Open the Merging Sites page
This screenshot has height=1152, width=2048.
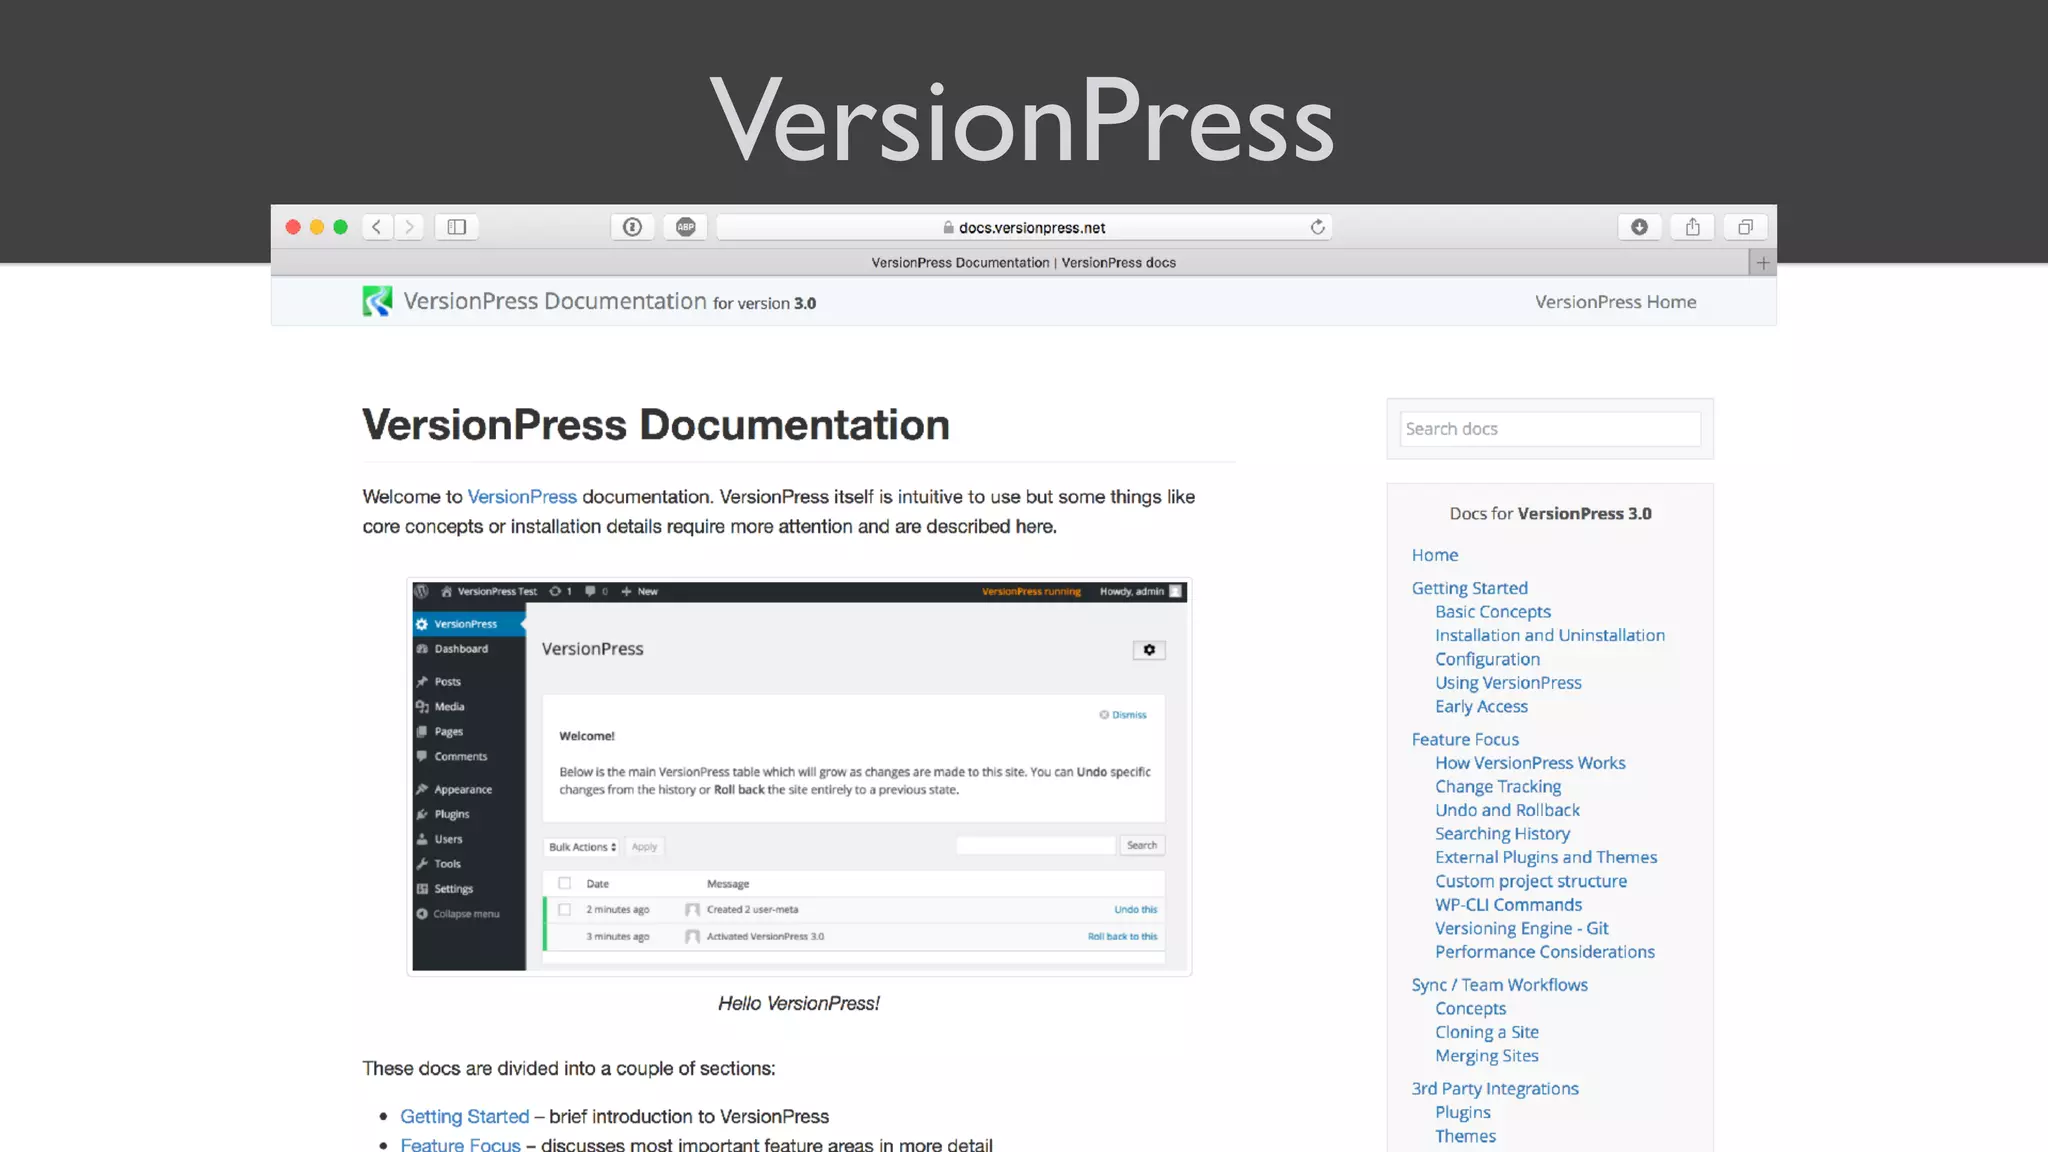1486,1056
